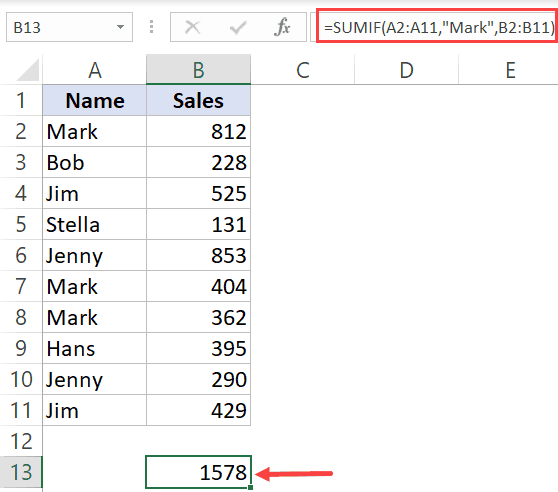
Task: Select cell with value 429
Action: pyautogui.click(x=198, y=410)
